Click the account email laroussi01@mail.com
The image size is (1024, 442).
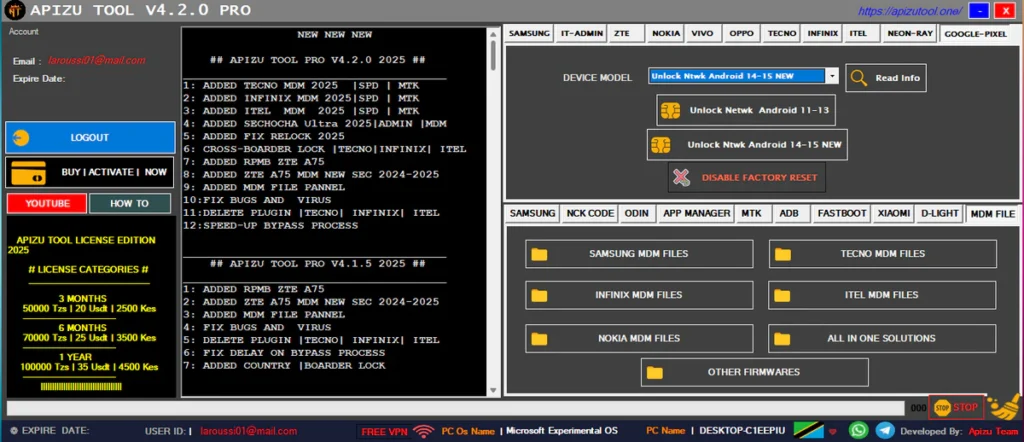coord(96,61)
